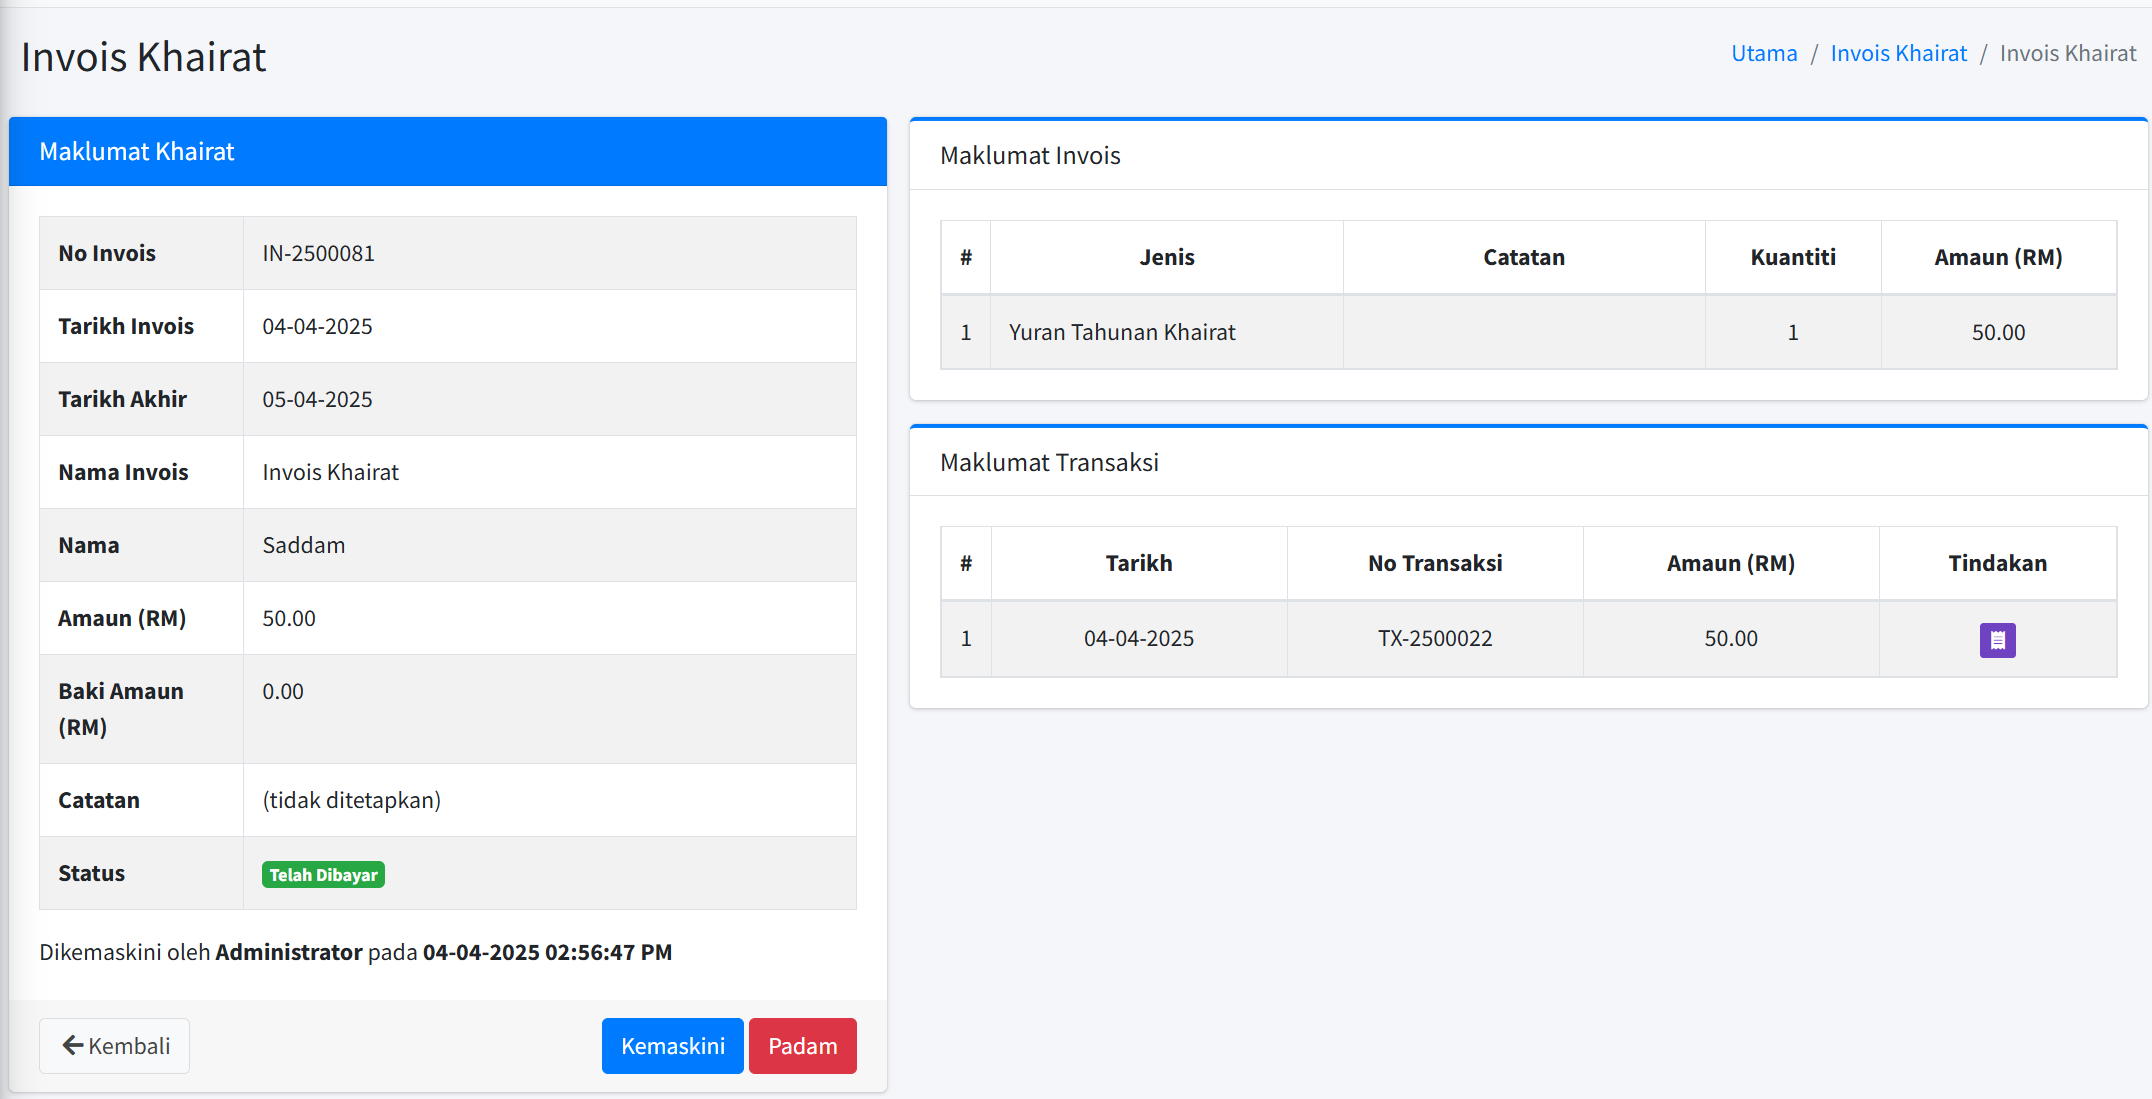Click the Maklumat Transaksi card header
Viewport: 2152px width, 1099px height.
tap(1049, 463)
